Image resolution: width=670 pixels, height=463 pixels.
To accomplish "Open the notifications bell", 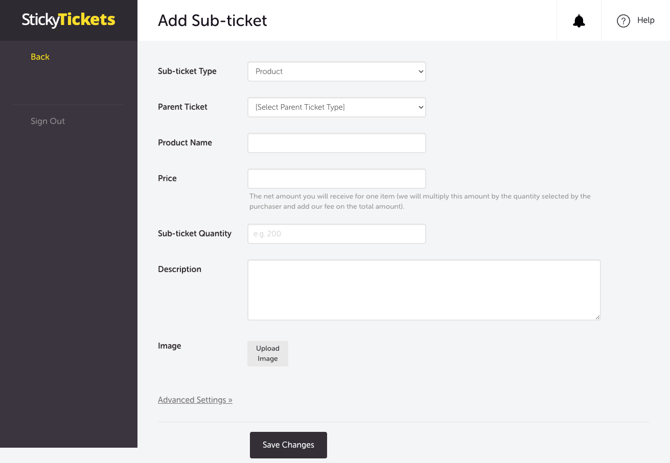I will 579,21.
